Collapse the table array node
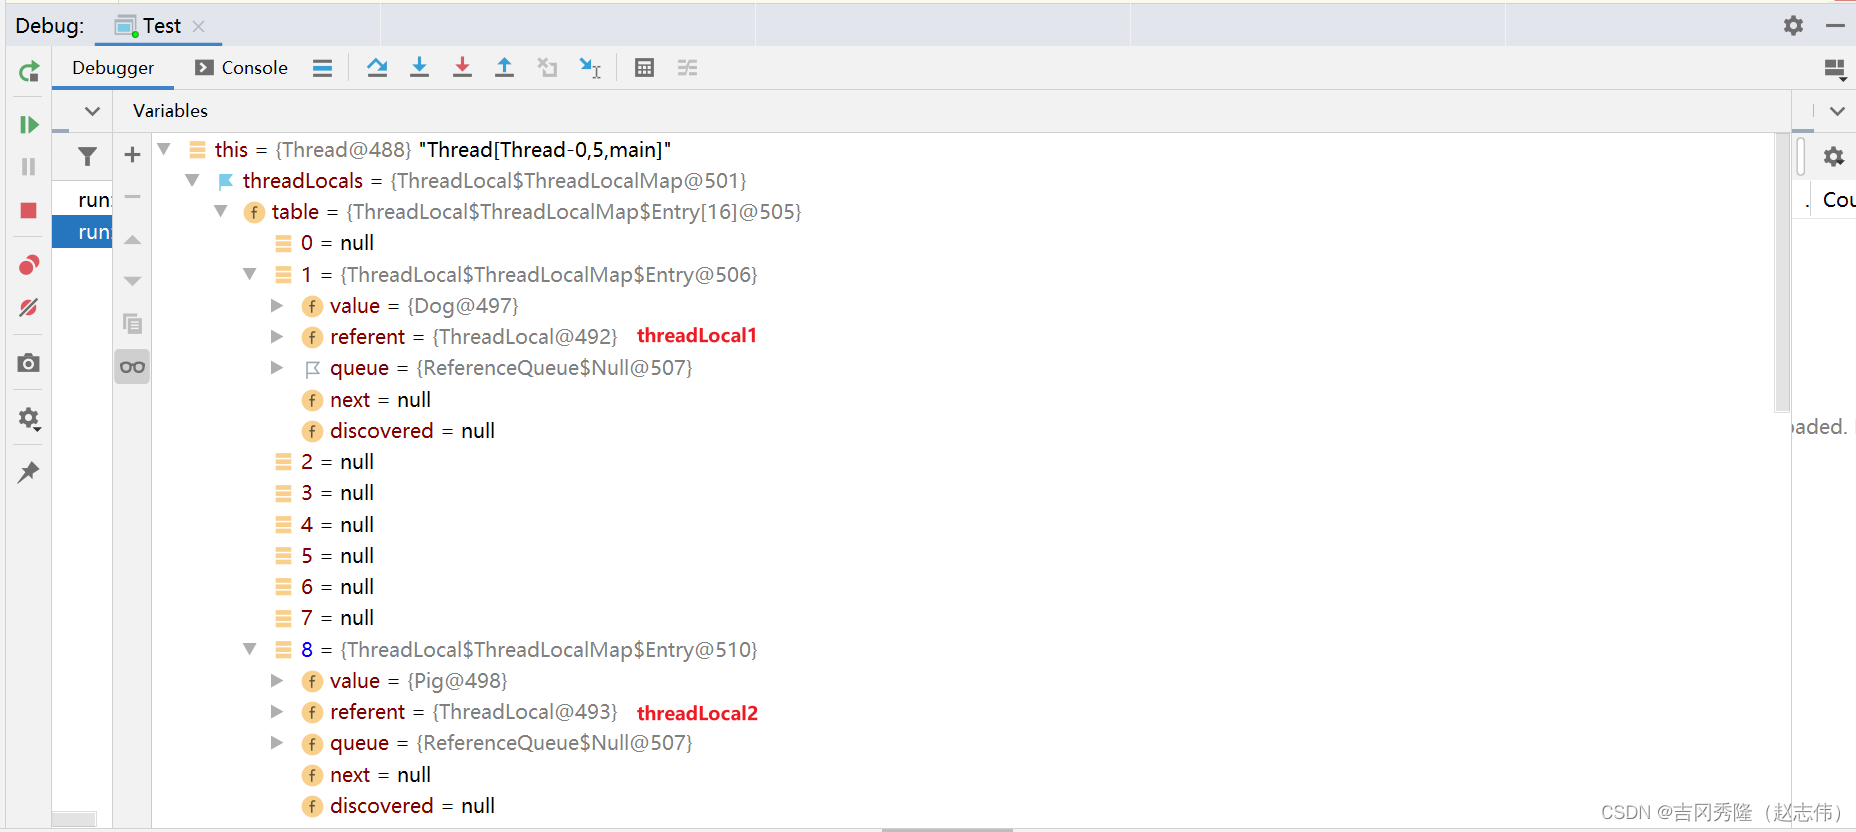This screenshot has height=832, width=1856. click(x=221, y=211)
